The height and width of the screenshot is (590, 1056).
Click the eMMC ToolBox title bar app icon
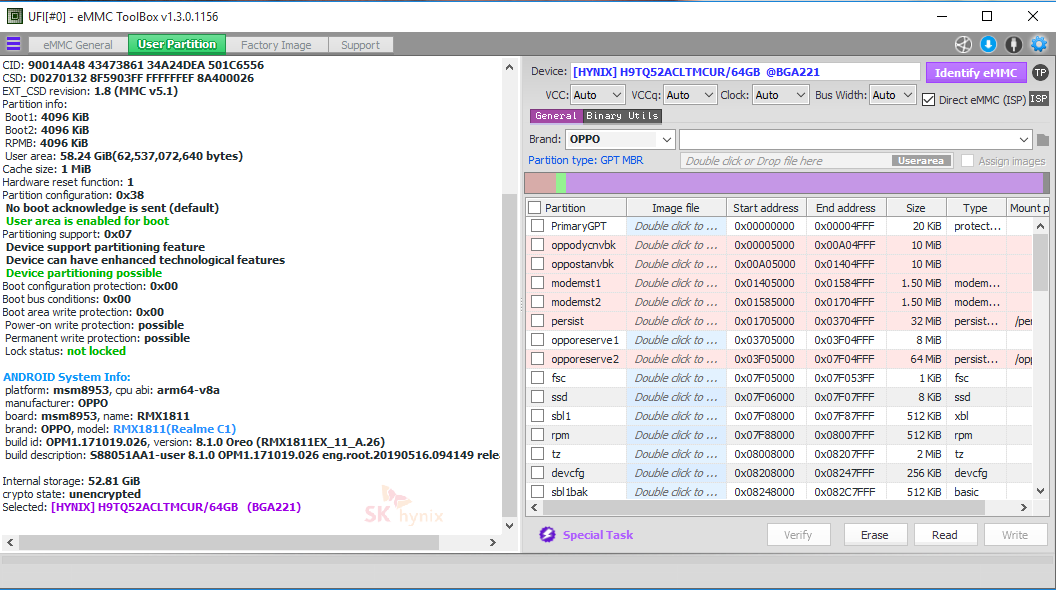tap(14, 16)
